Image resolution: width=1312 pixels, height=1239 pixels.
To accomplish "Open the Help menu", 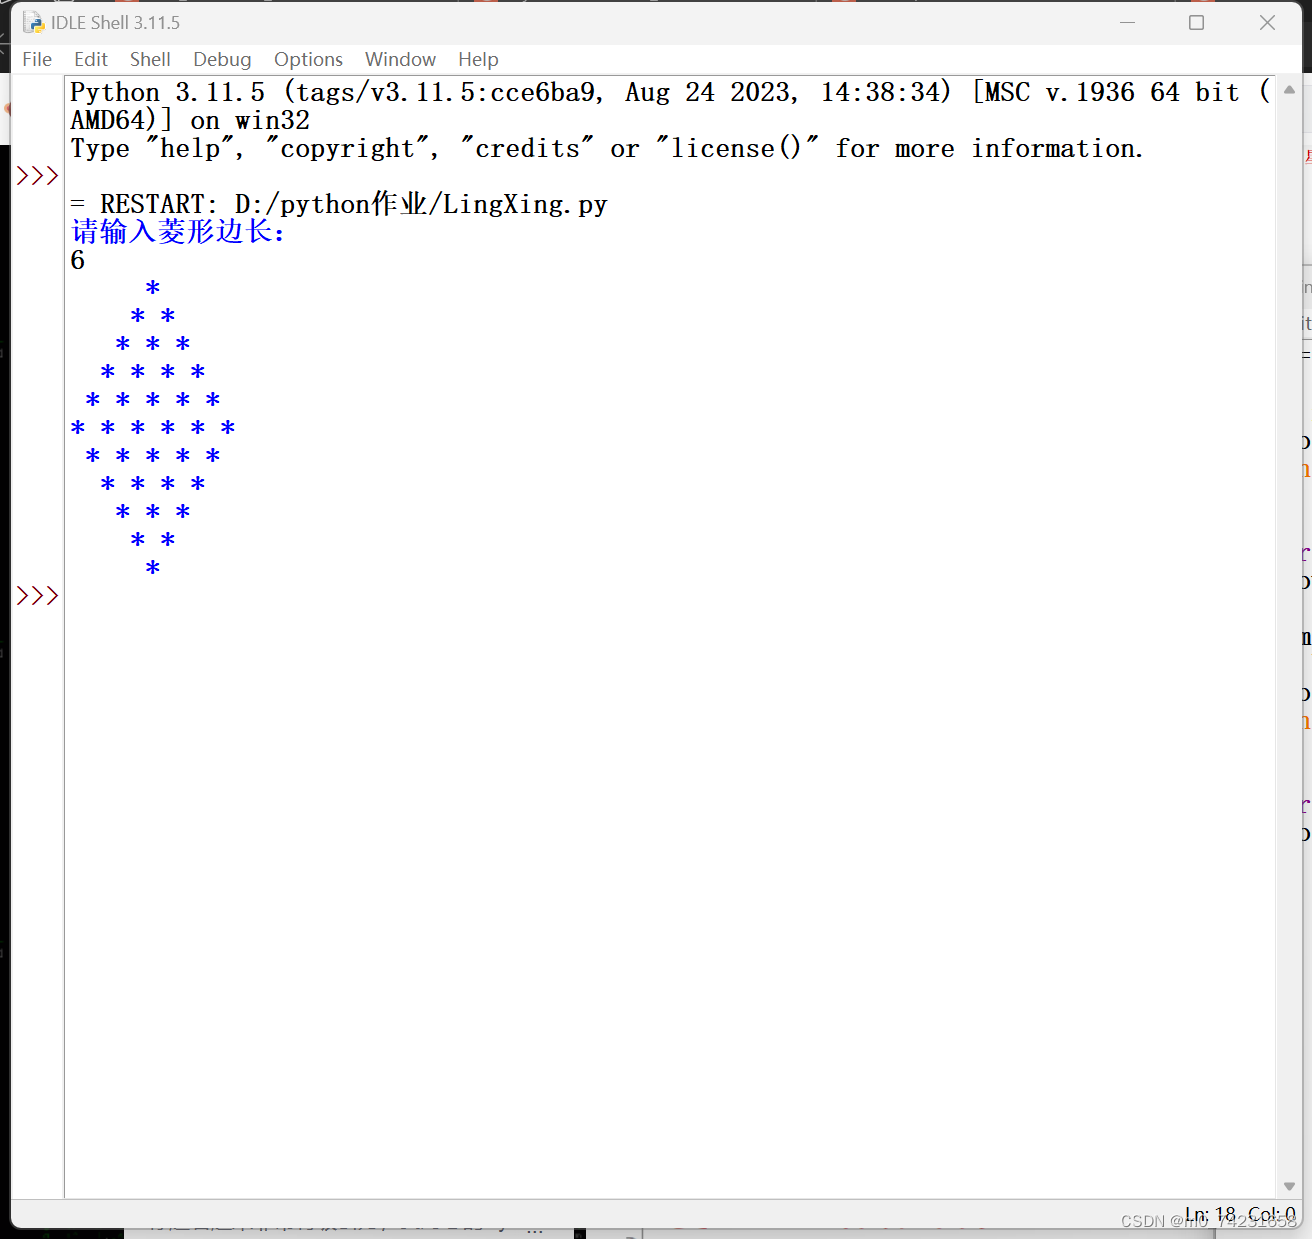I will point(478,59).
